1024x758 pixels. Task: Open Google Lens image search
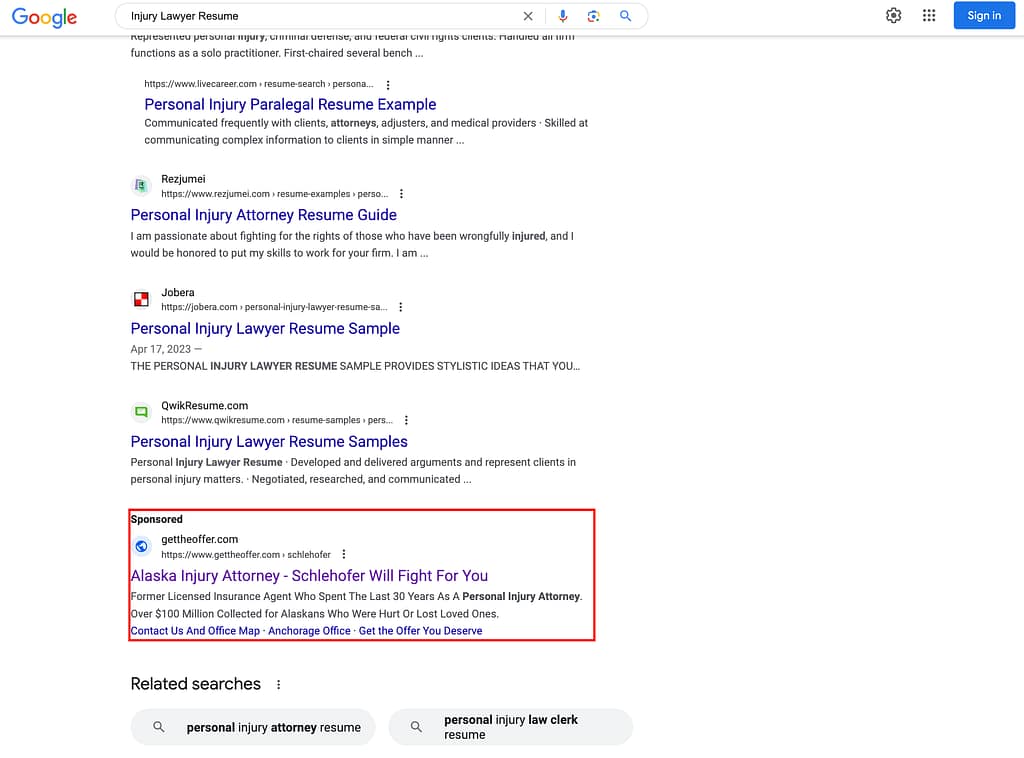[x=593, y=16]
